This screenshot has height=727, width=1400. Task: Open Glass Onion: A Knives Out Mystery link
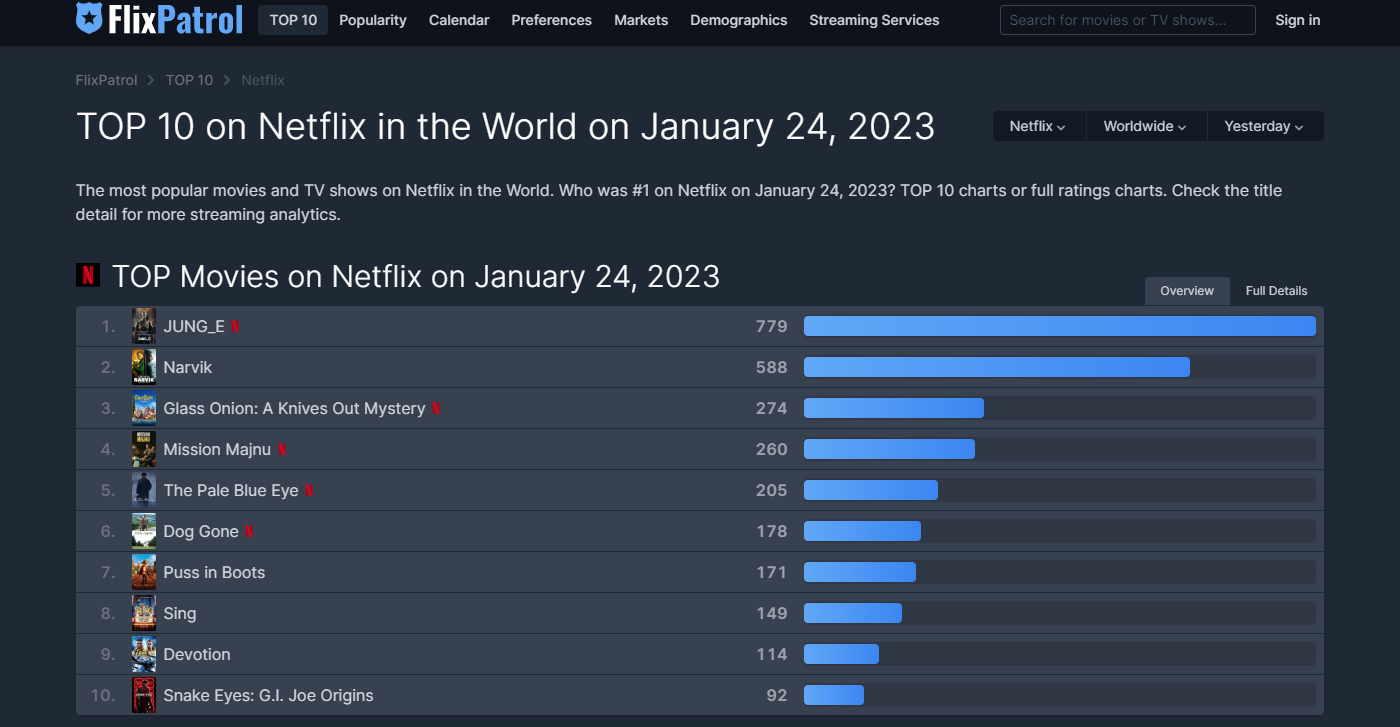(x=294, y=409)
